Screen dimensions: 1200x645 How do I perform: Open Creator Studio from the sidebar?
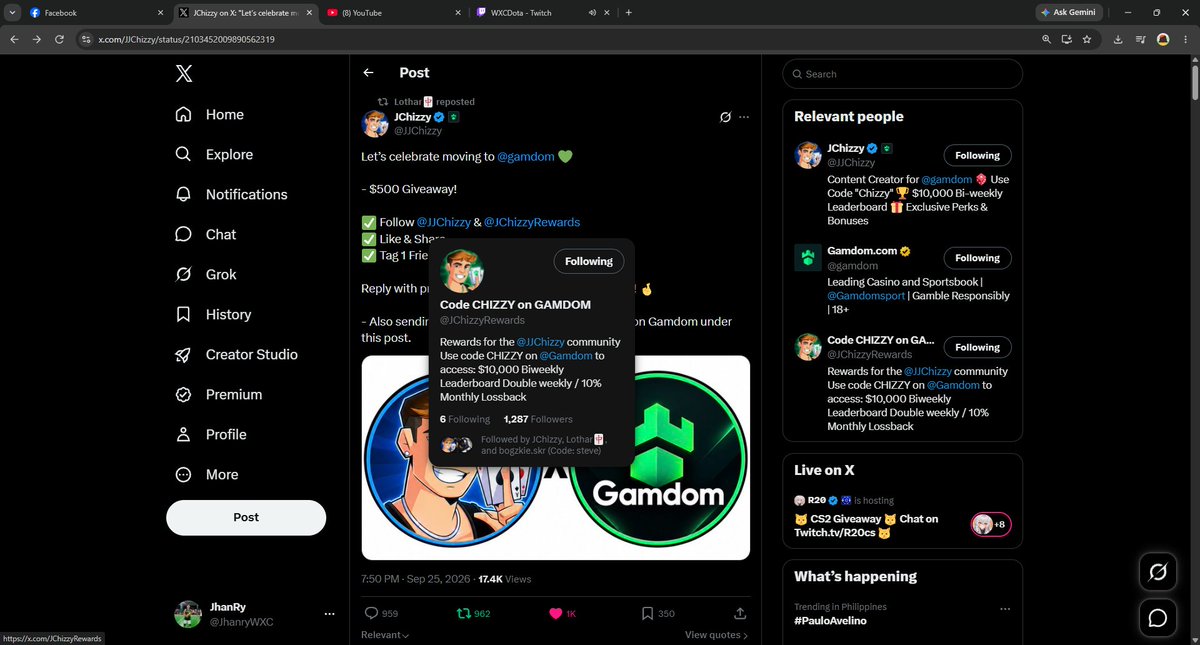click(x=237, y=354)
